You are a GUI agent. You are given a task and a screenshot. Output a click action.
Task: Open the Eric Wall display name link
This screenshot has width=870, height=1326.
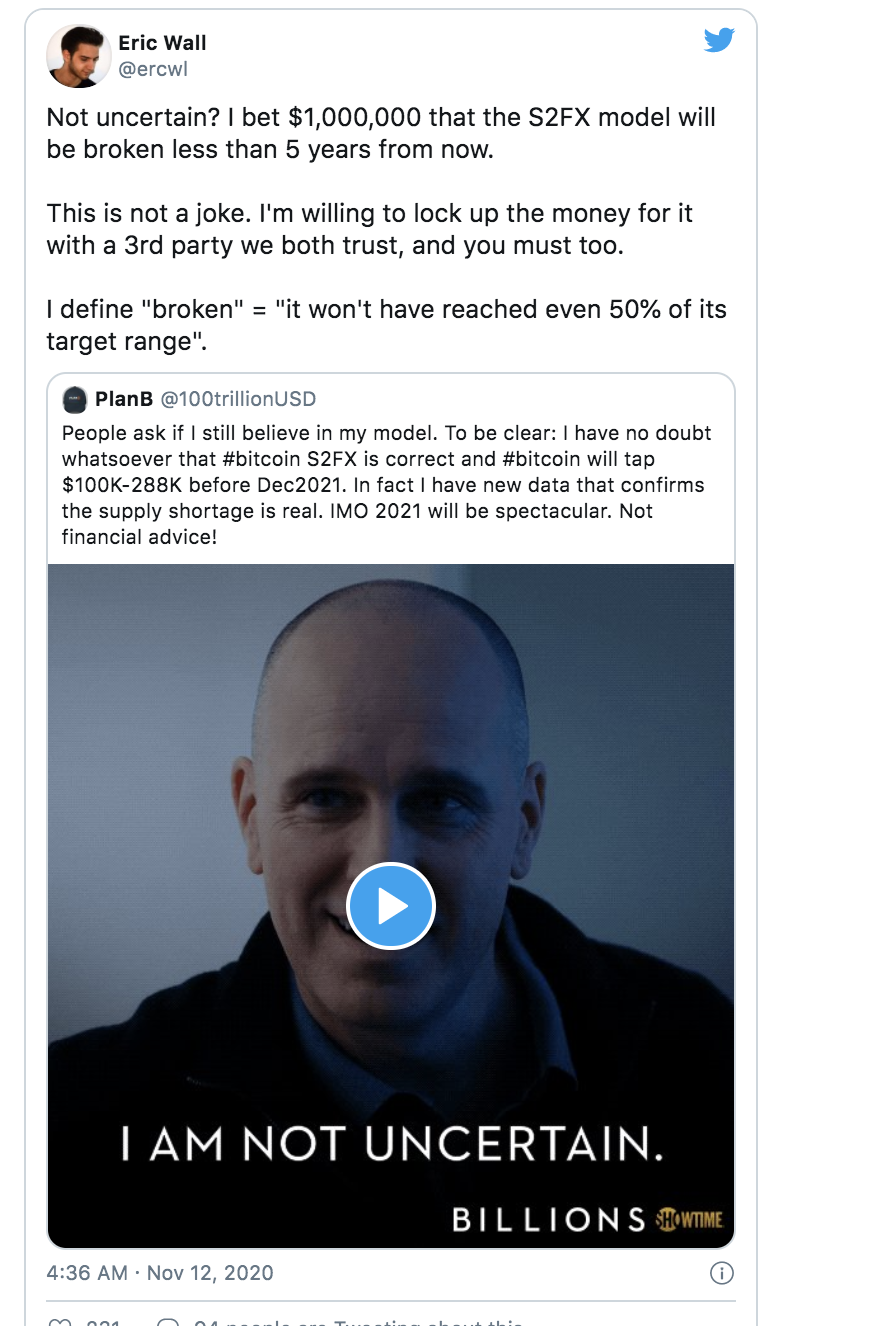point(162,43)
